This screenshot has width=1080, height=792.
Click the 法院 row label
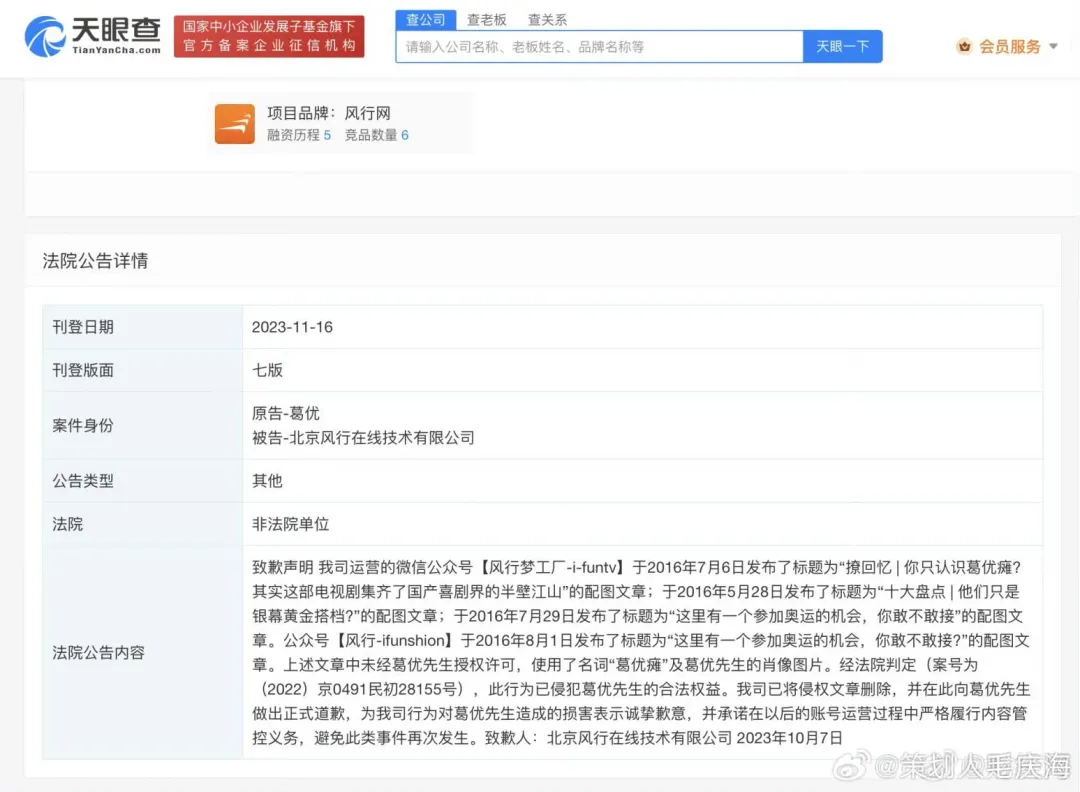pyautogui.click(x=68, y=524)
